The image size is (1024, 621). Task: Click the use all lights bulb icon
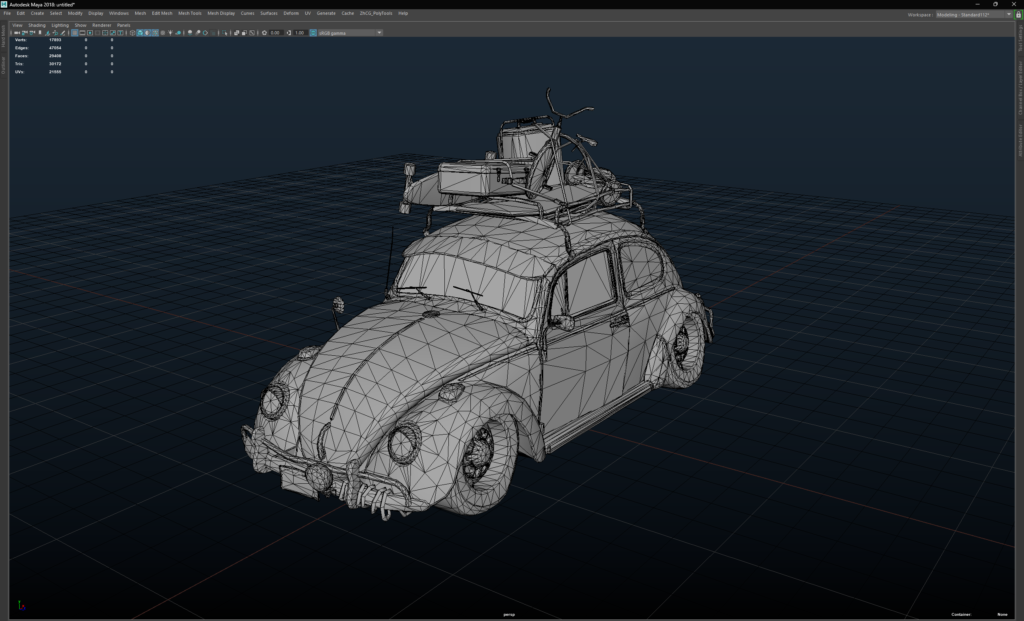tap(170, 33)
